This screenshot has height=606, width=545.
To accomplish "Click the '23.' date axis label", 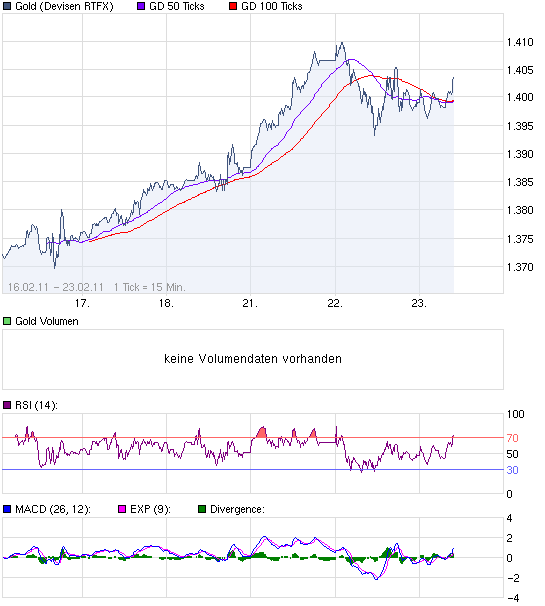I will (x=419, y=303).
